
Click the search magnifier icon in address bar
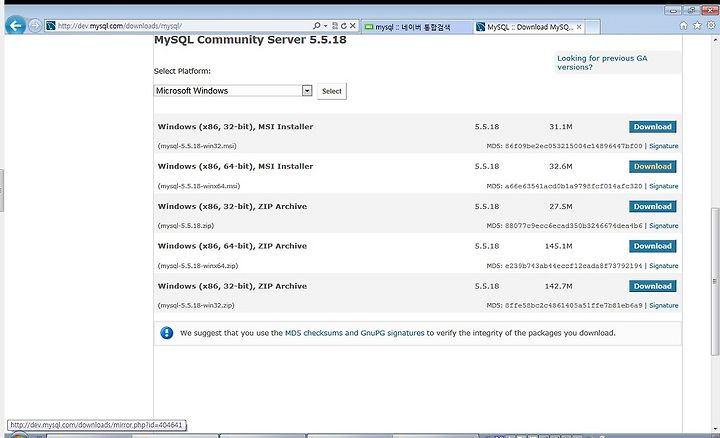coord(316,26)
